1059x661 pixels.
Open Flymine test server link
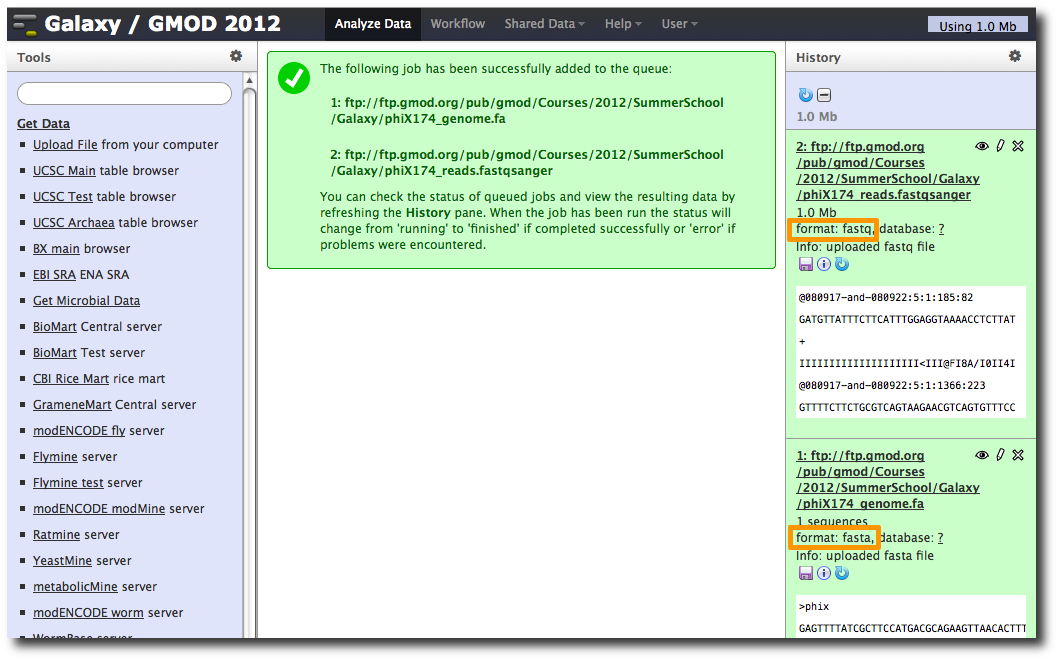pyautogui.click(x=68, y=483)
